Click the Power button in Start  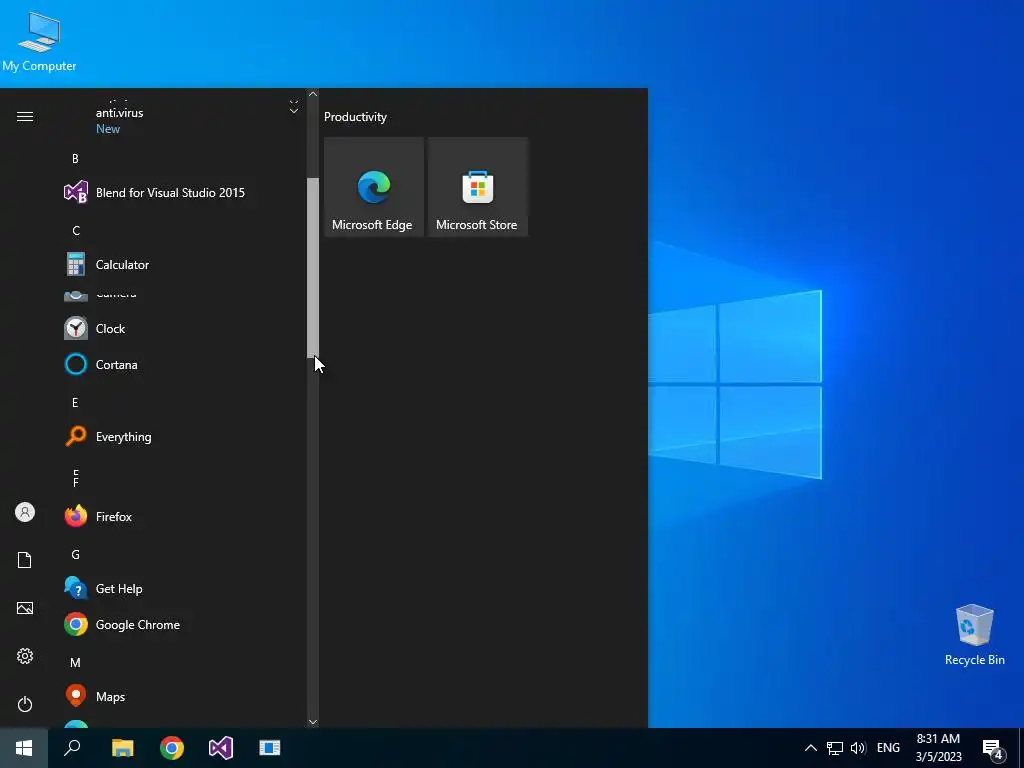[25, 704]
